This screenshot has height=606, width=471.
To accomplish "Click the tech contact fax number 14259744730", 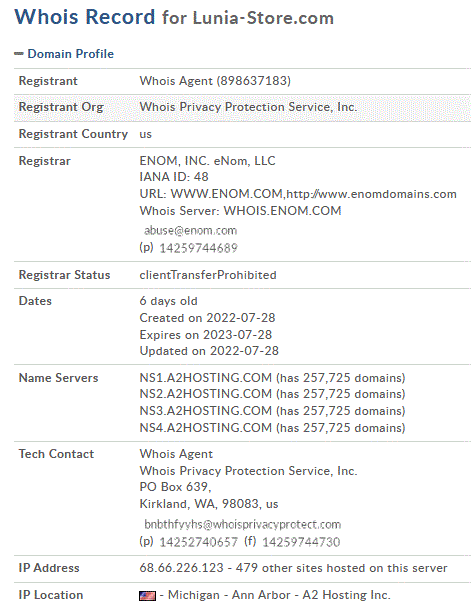I will (x=301, y=542).
